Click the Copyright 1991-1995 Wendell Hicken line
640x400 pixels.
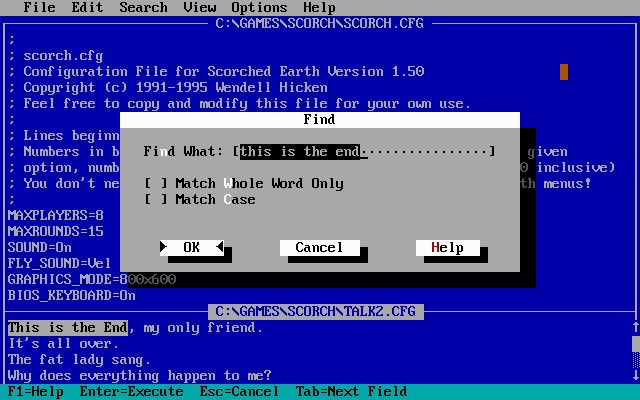point(168,87)
